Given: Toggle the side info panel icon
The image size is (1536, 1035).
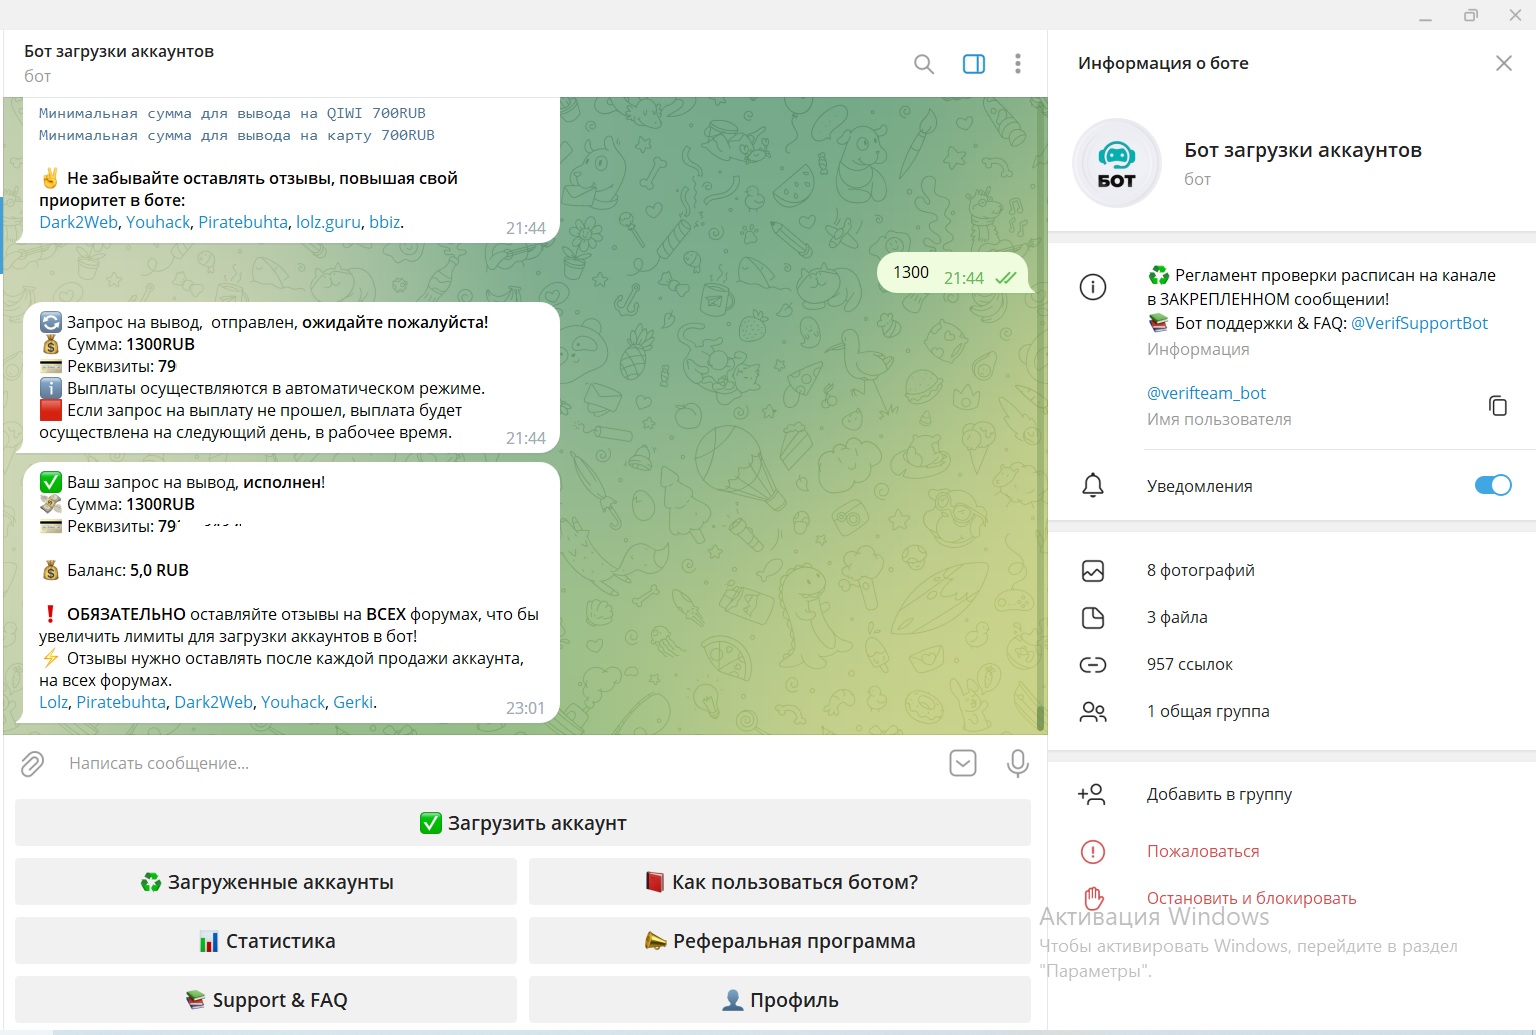Looking at the screenshot, I should tap(973, 64).
